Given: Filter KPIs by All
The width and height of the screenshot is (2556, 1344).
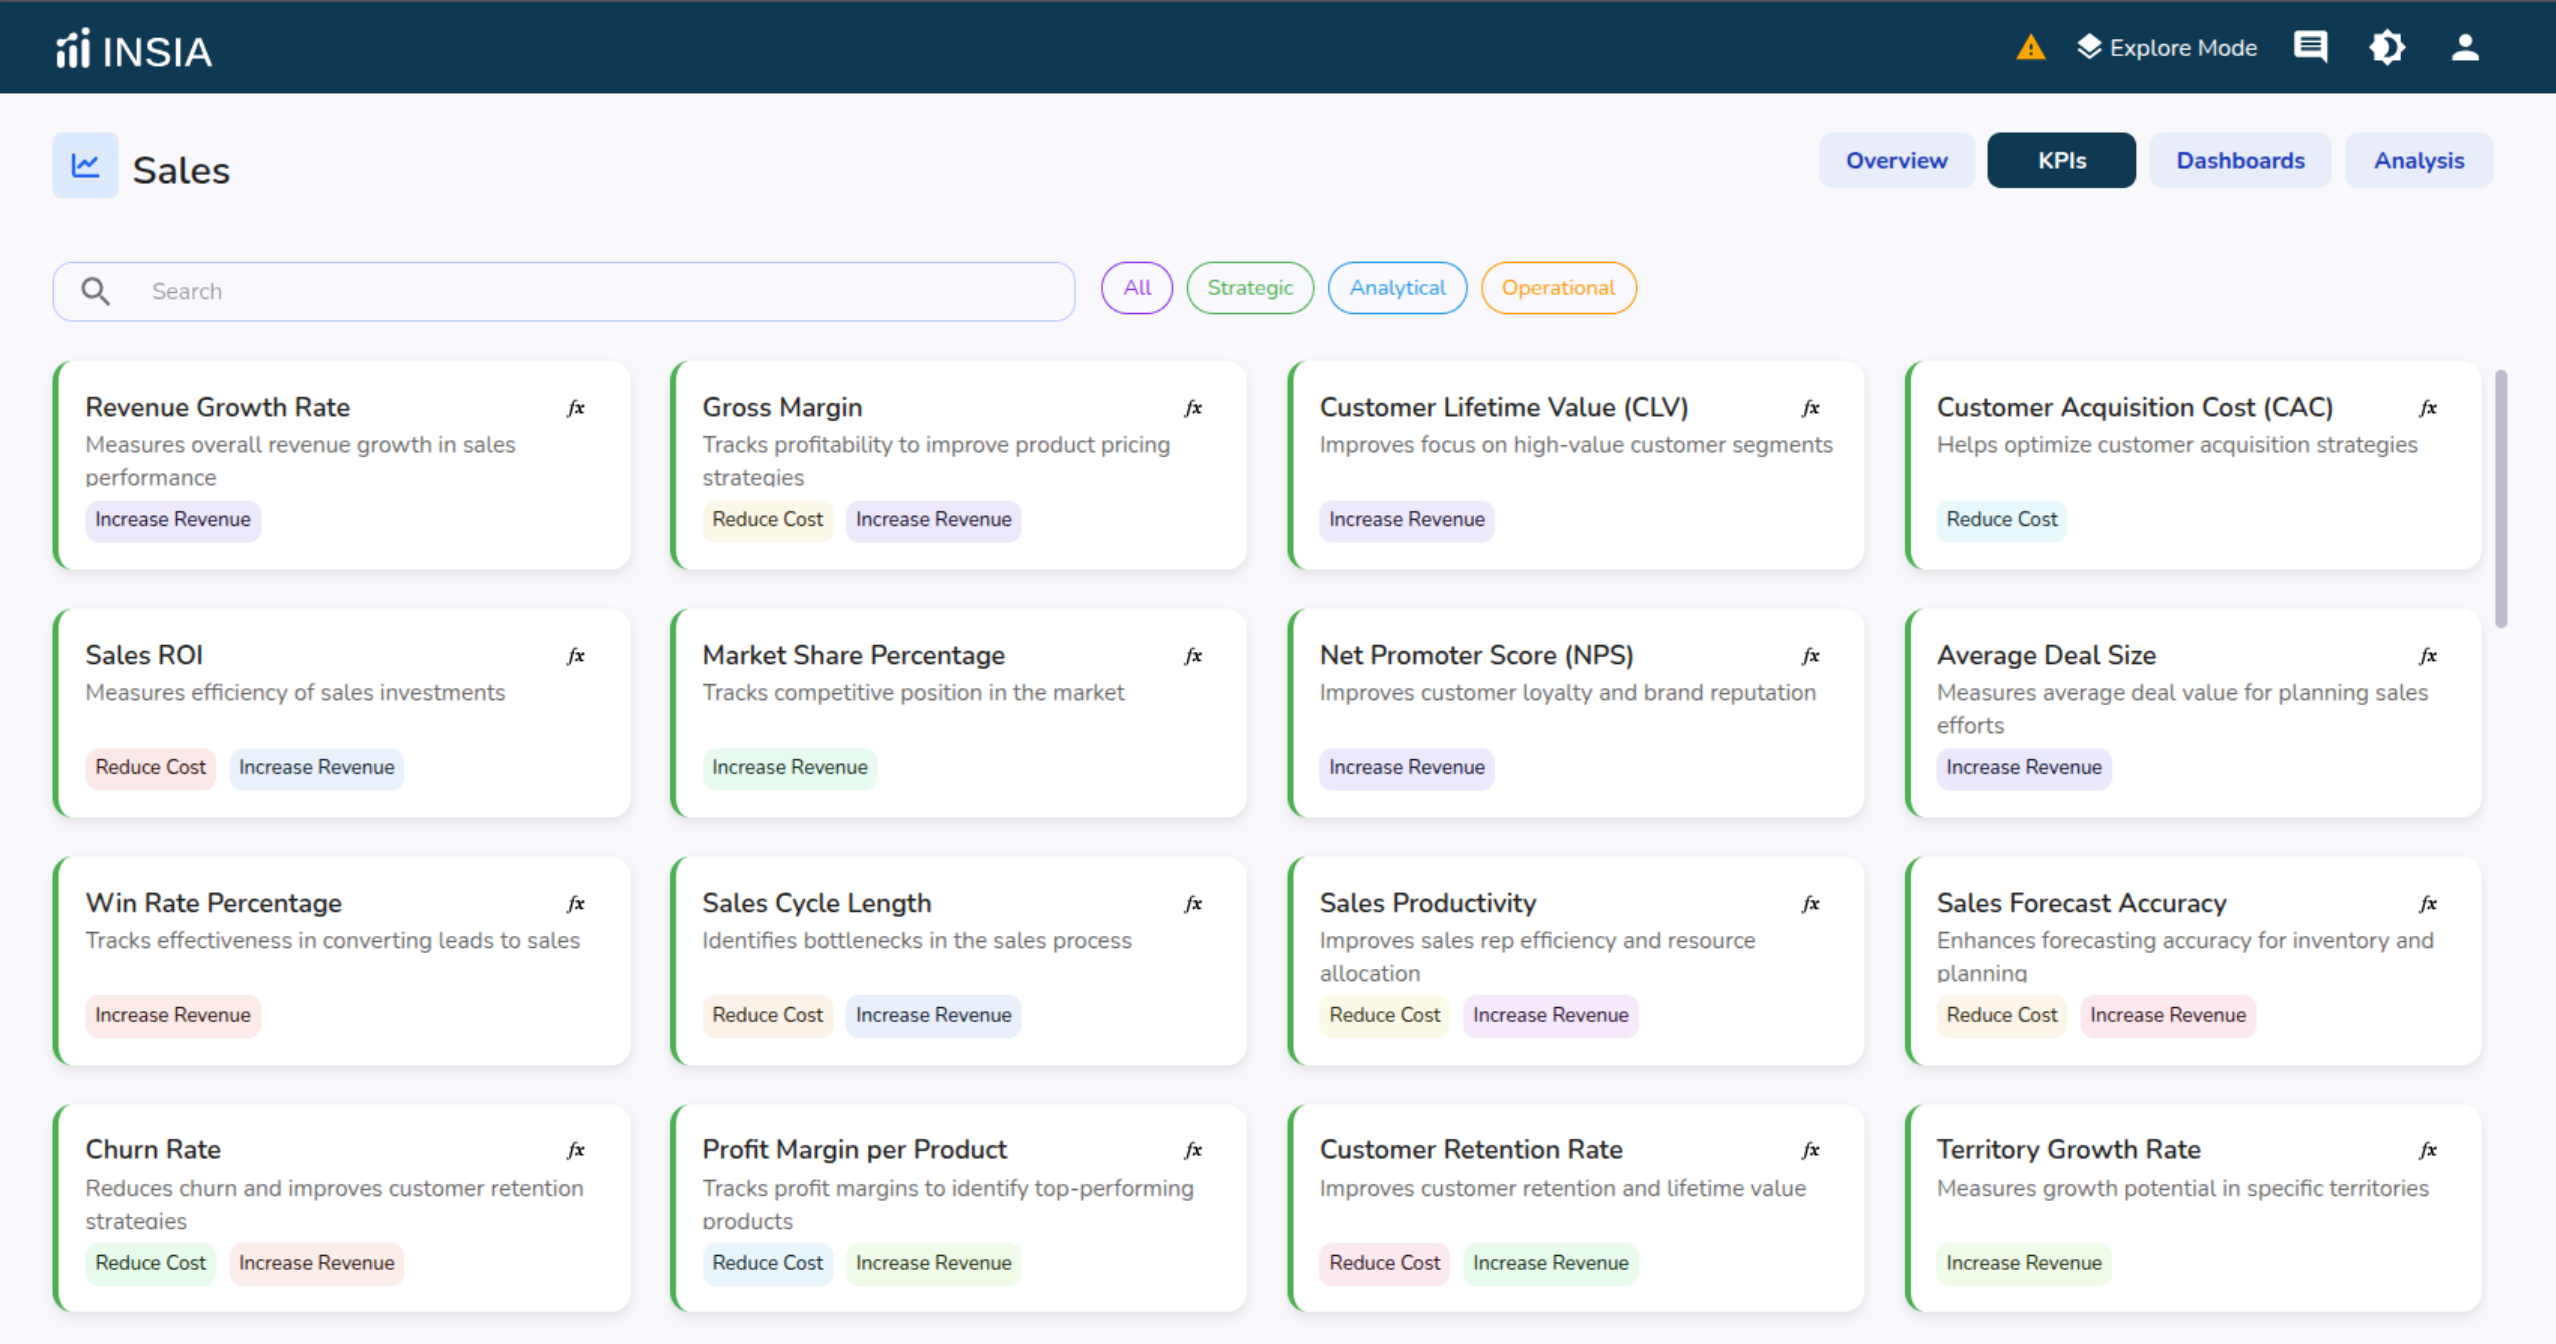Looking at the screenshot, I should 1137,288.
